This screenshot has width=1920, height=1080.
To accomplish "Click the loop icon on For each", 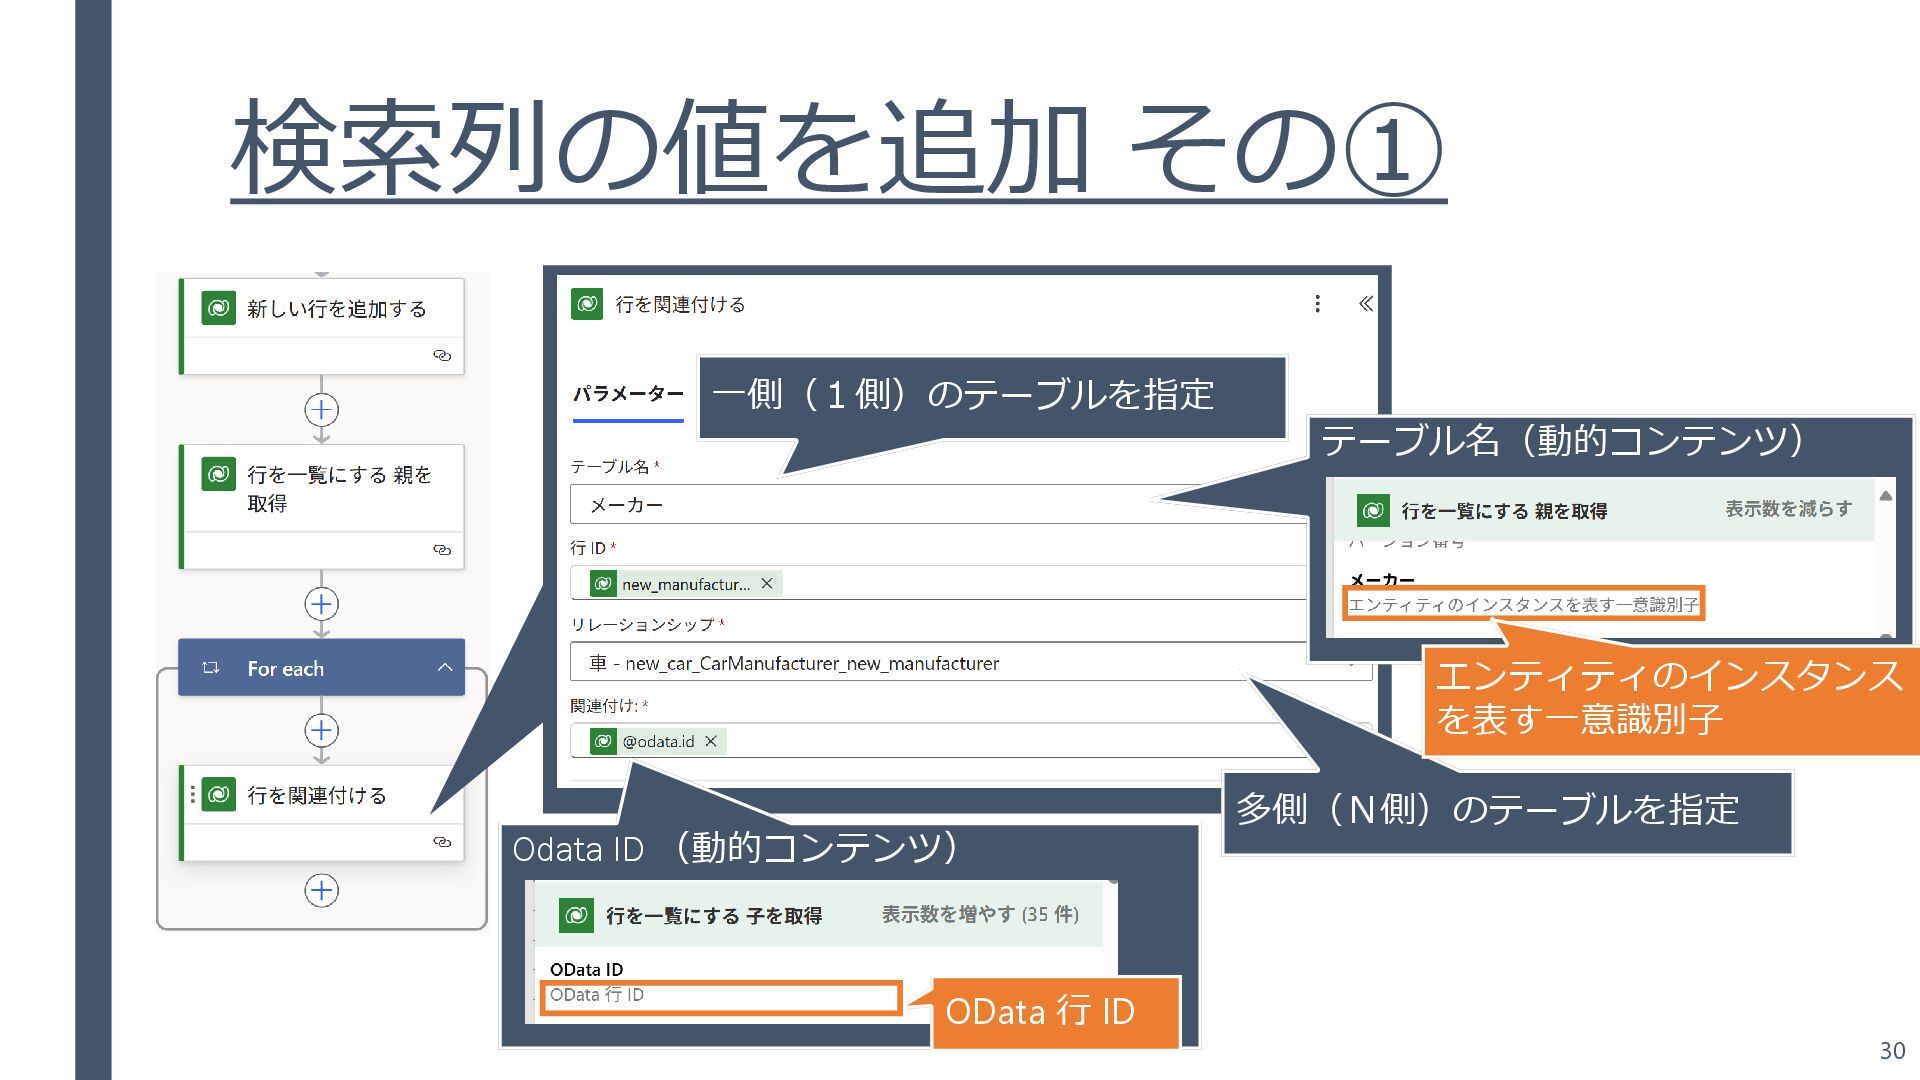I will [x=211, y=668].
